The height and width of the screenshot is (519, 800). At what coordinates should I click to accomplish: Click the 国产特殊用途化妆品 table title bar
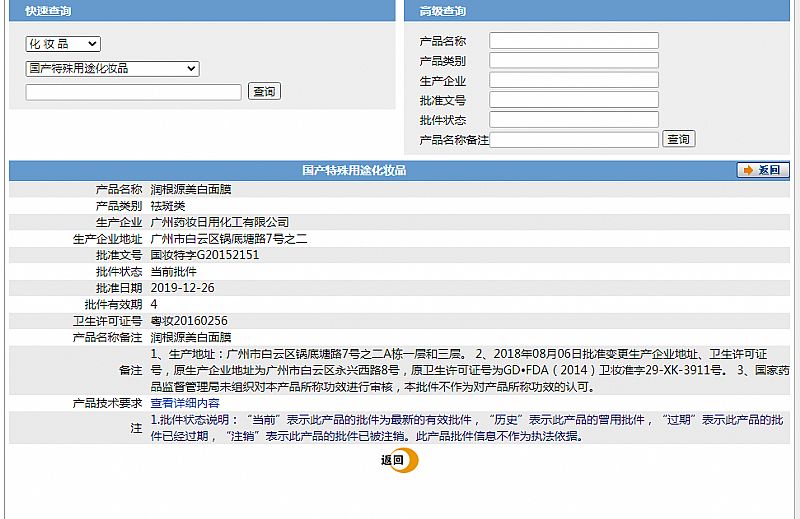pos(354,171)
